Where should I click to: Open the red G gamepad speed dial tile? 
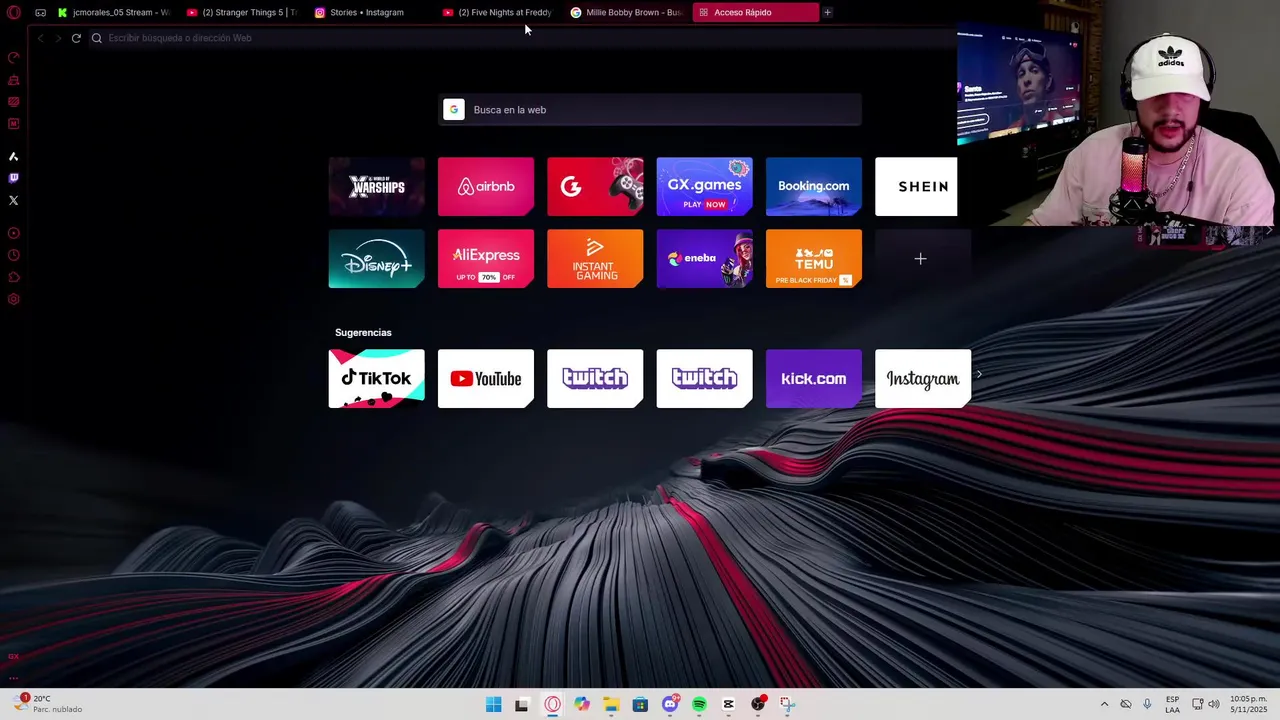[x=595, y=186]
